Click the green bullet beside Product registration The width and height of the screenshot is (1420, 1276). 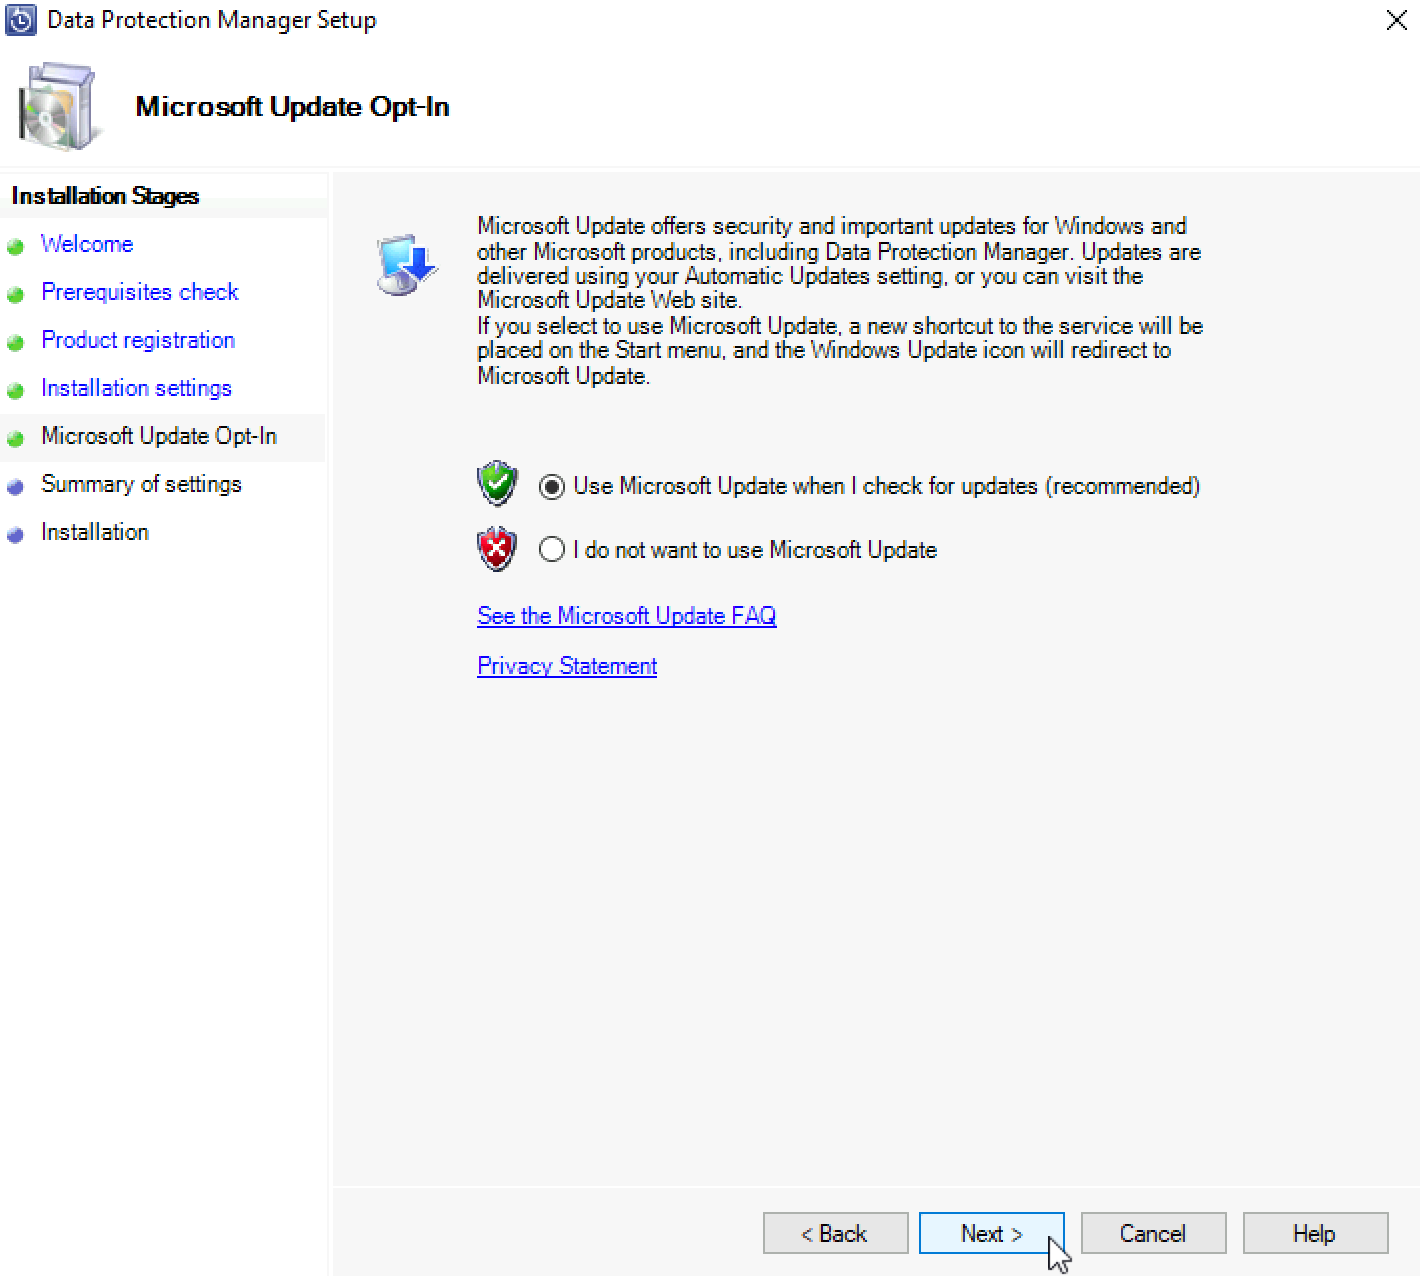click(15, 343)
